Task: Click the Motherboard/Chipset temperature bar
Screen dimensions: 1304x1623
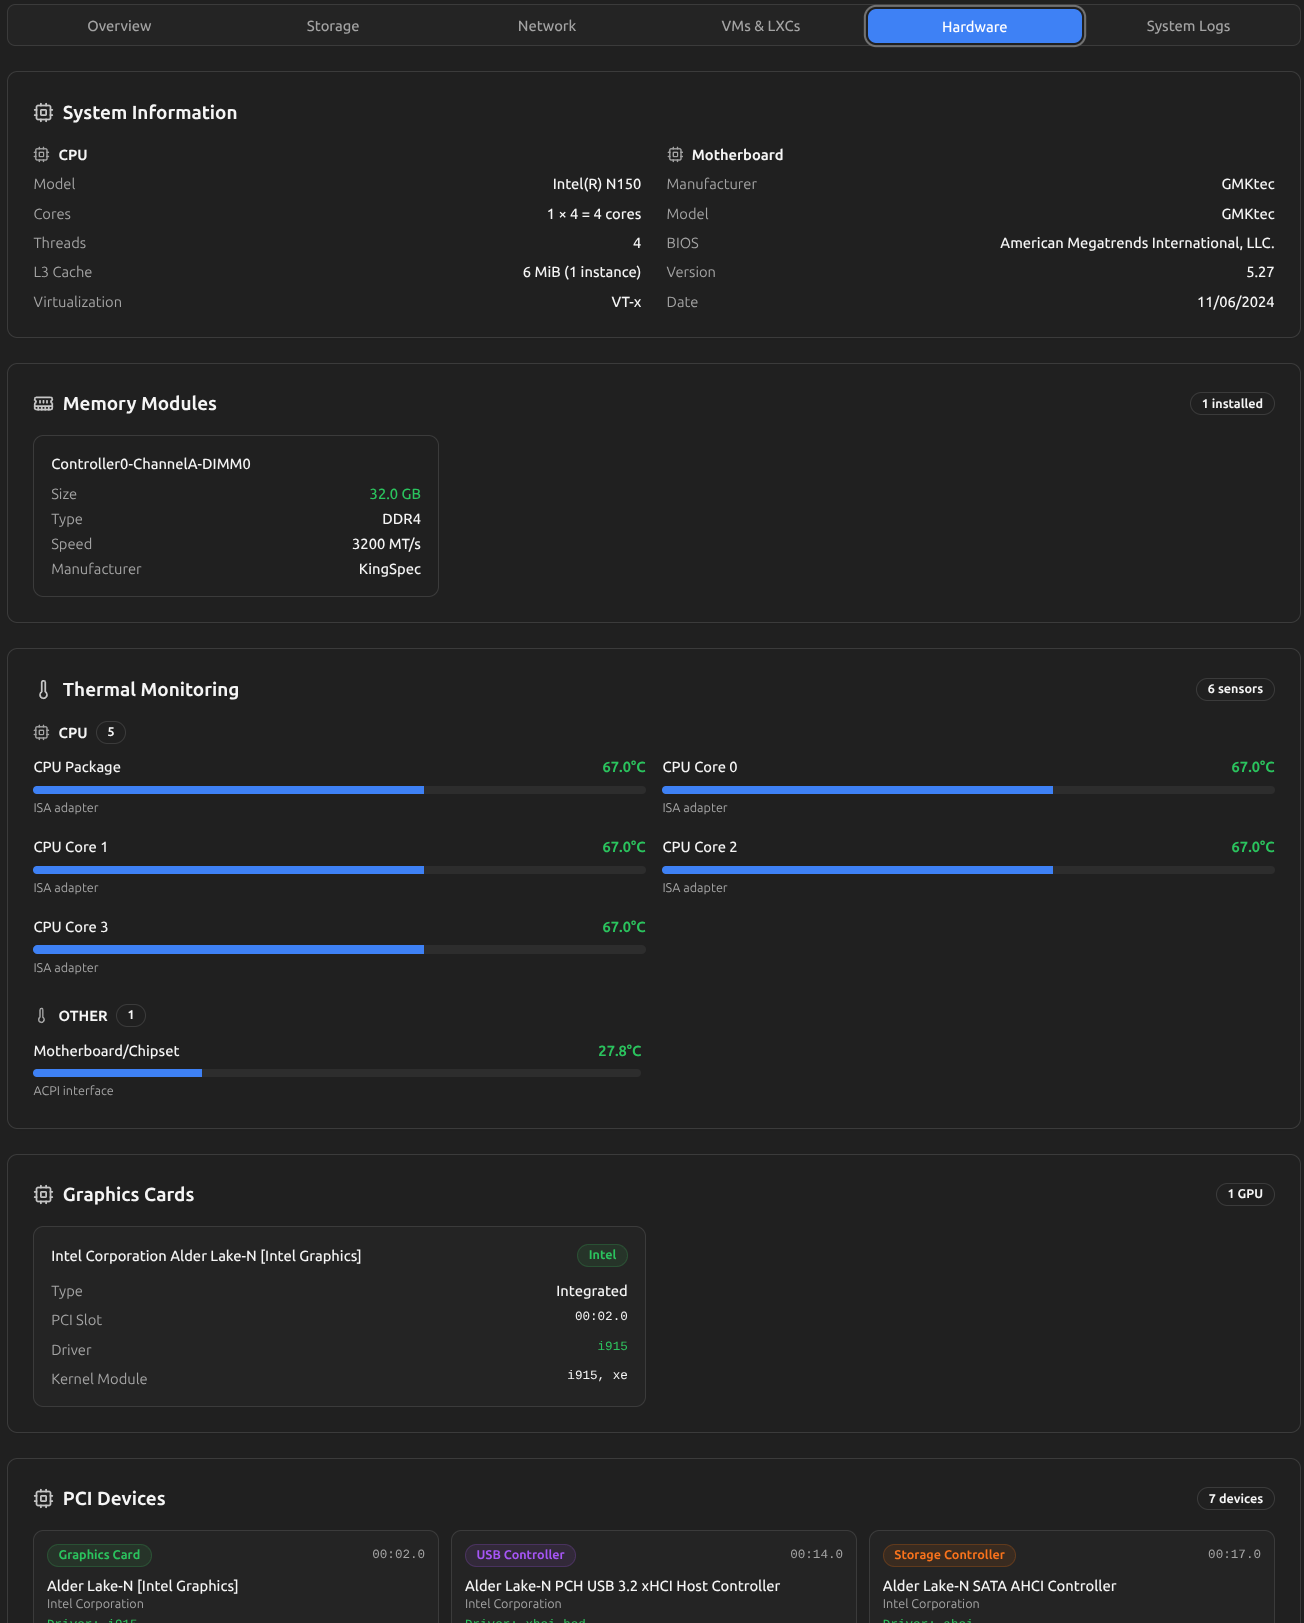Action: (x=336, y=1073)
